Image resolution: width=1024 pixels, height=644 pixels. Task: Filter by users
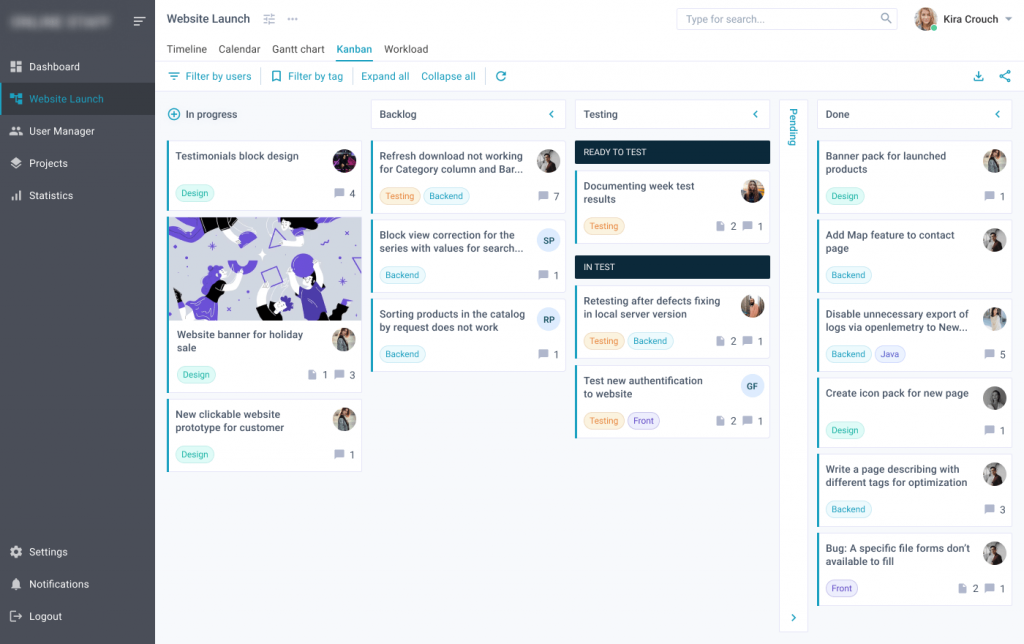pyautogui.click(x=209, y=76)
